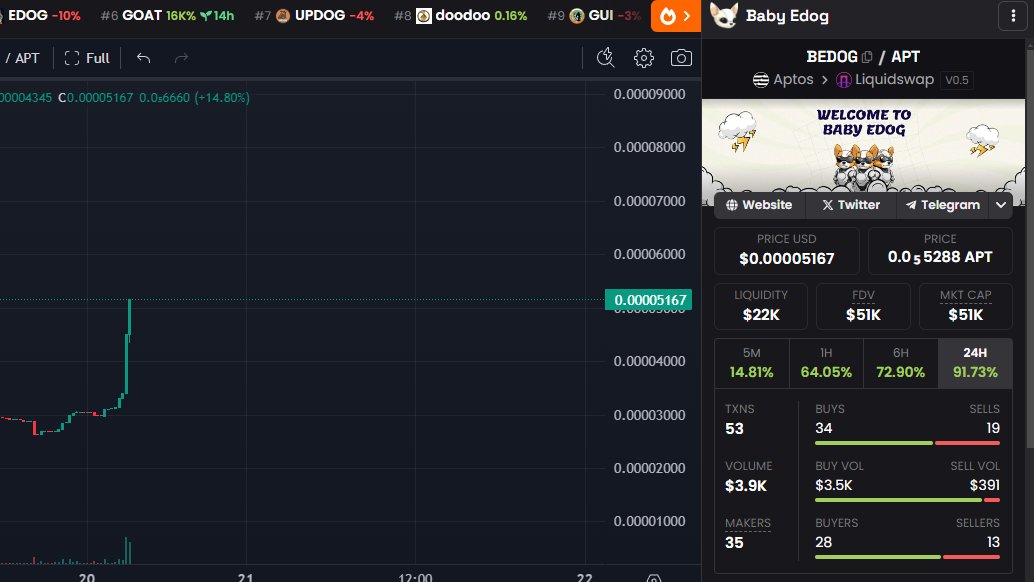Screen dimensions: 1034x582
Task: Select the 1H timeframe tab
Action: [826, 363]
